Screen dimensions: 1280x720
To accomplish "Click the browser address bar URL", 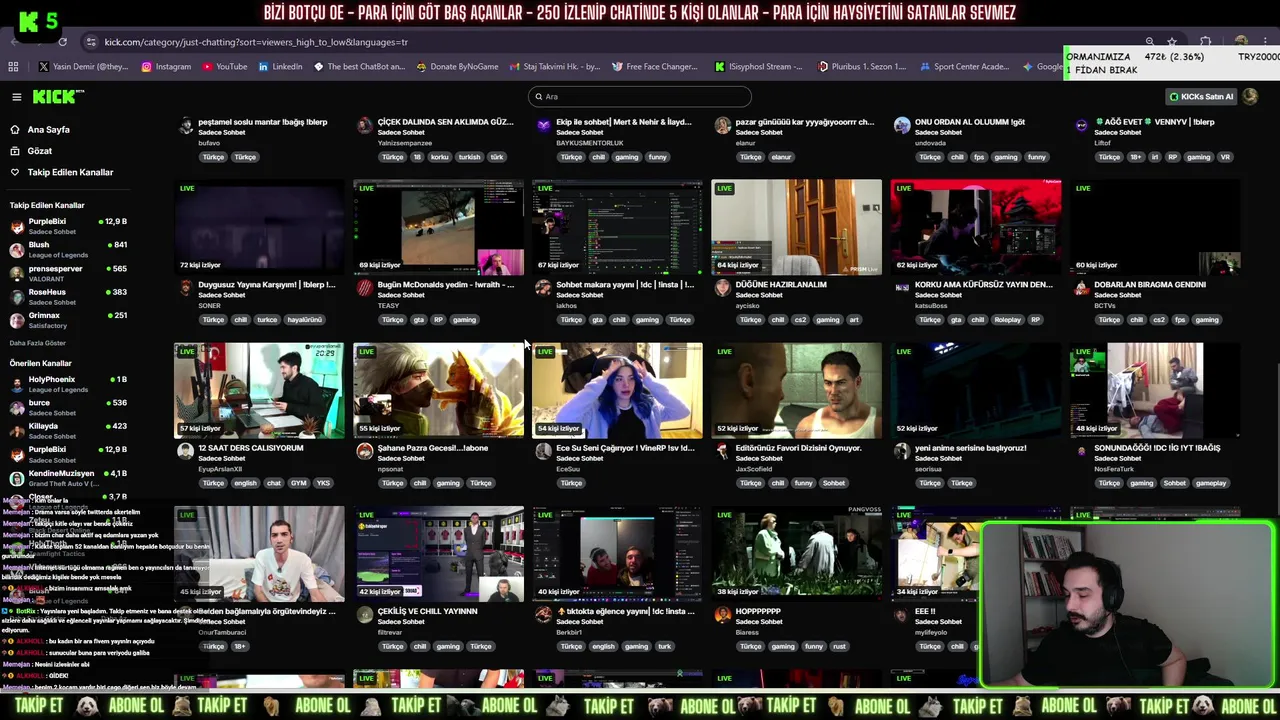I will (256, 42).
